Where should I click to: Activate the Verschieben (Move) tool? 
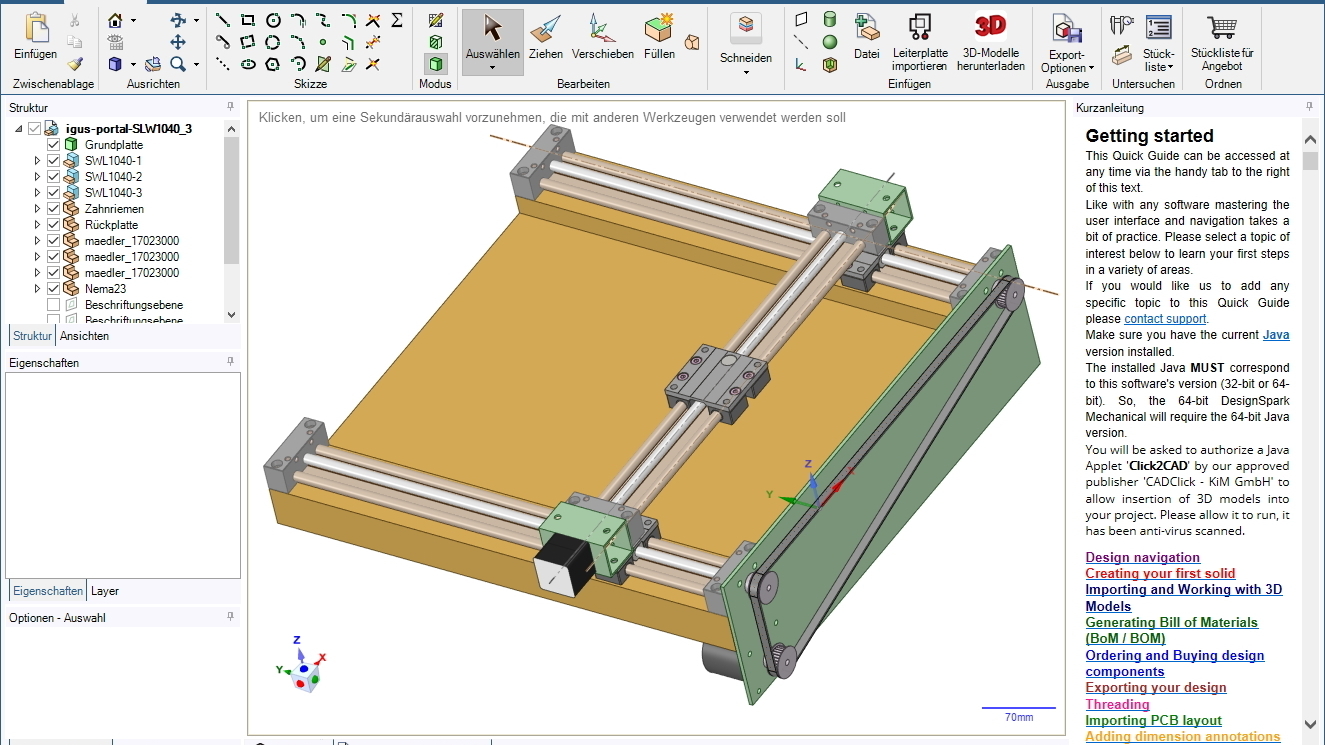tap(603, 38)
